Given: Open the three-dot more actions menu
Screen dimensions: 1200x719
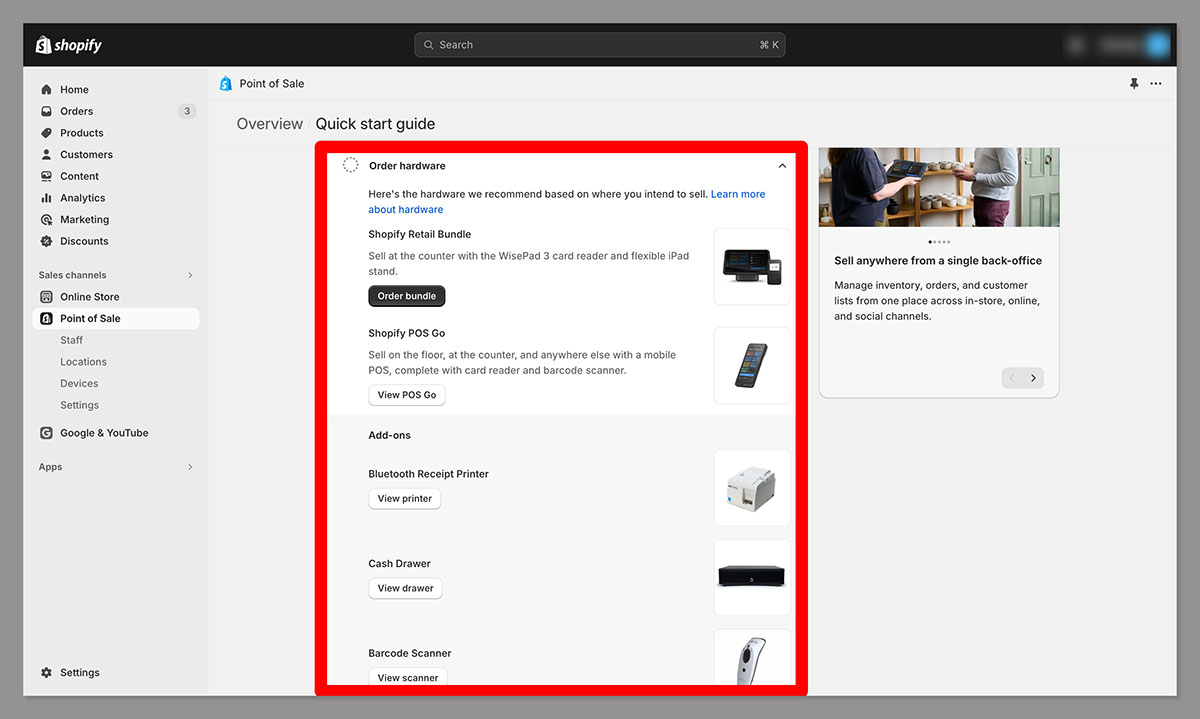Looking at the screenshot, I should [x=1156, y=84].
